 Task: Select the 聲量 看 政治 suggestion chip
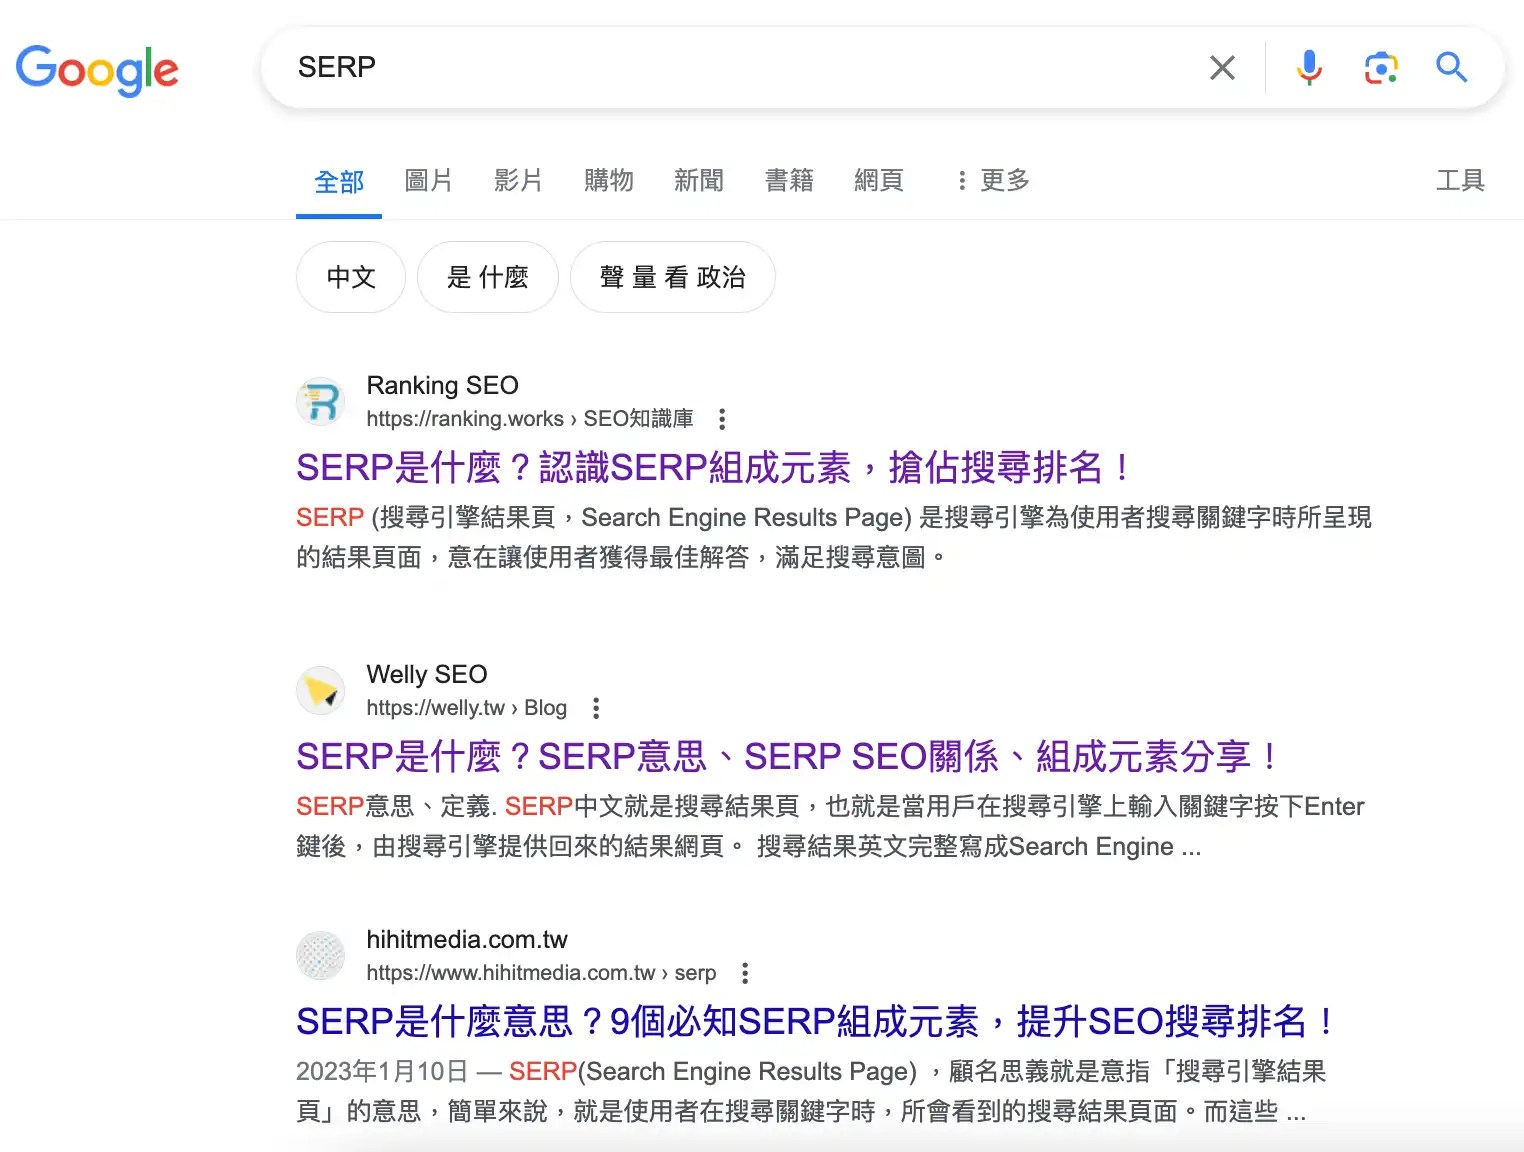pos(673,277)
